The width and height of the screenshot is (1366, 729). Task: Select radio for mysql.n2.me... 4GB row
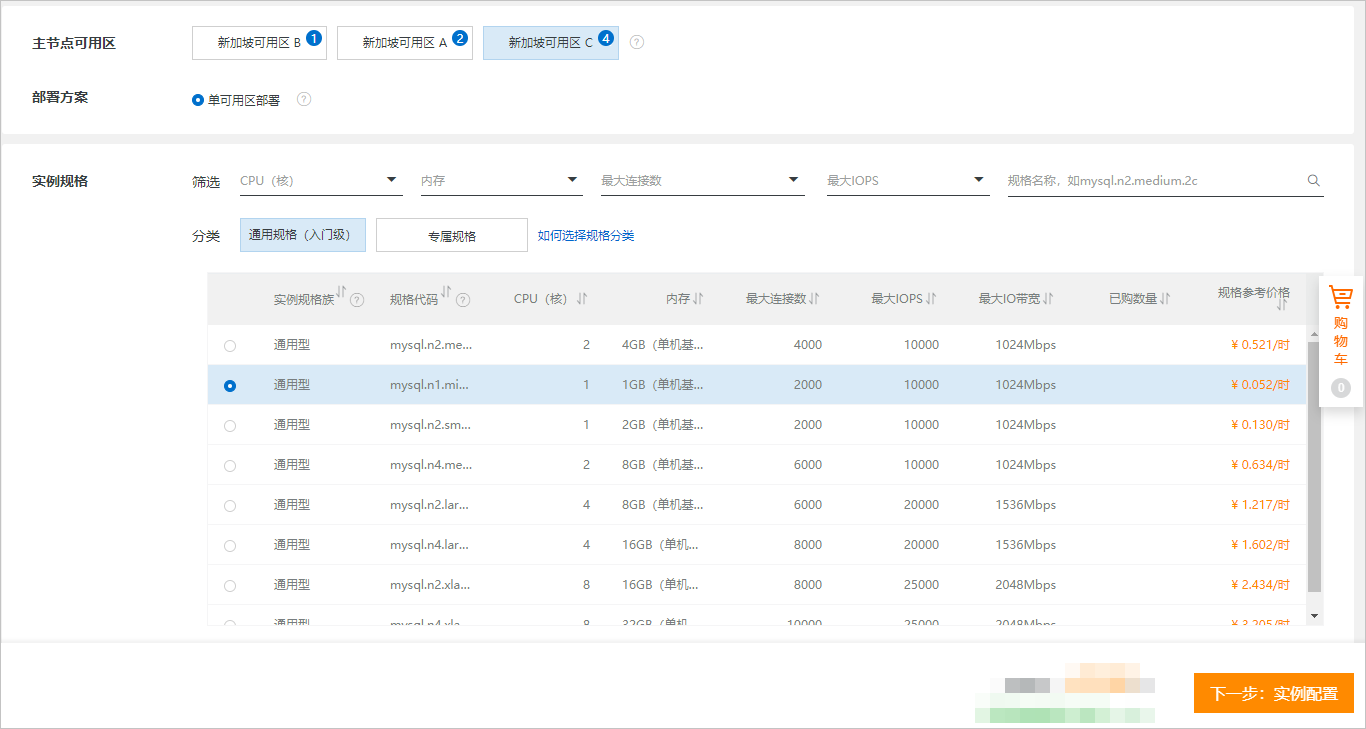tap(230, 346)
